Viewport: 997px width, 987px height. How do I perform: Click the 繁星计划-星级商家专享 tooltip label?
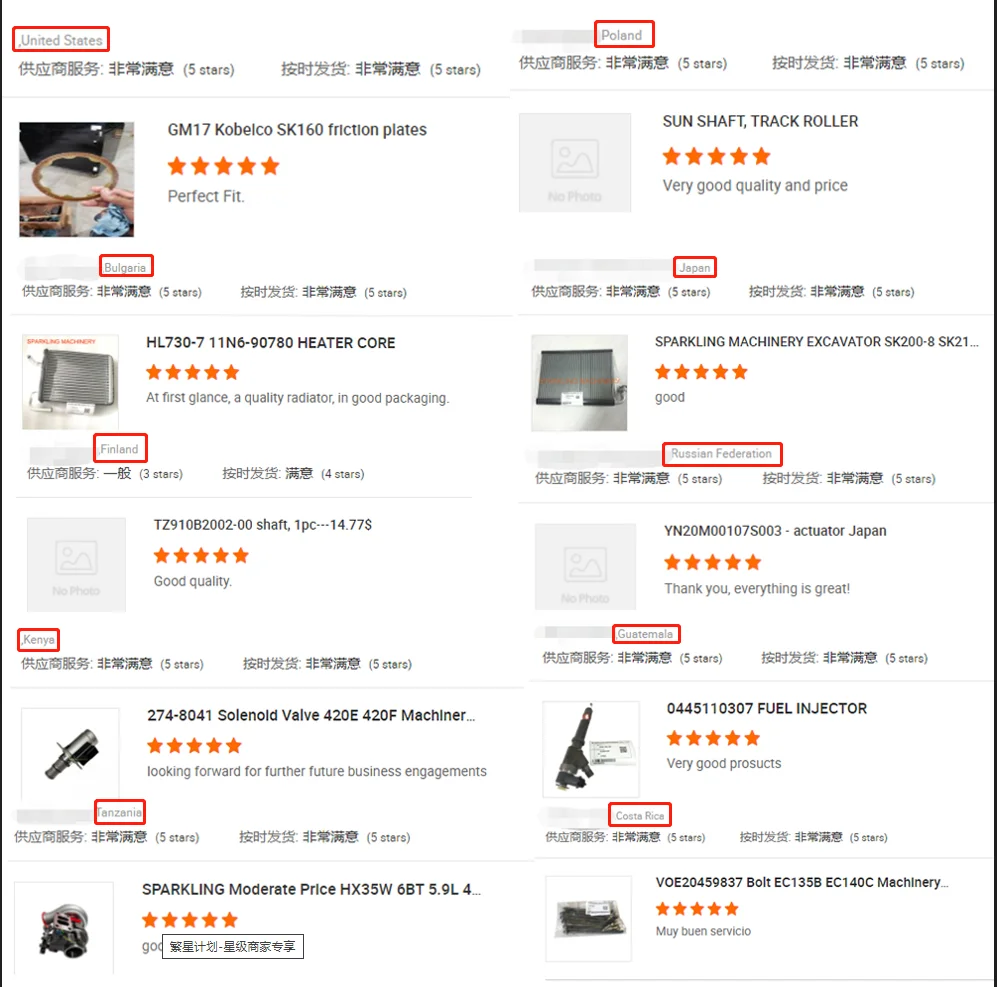pos(233,946)
